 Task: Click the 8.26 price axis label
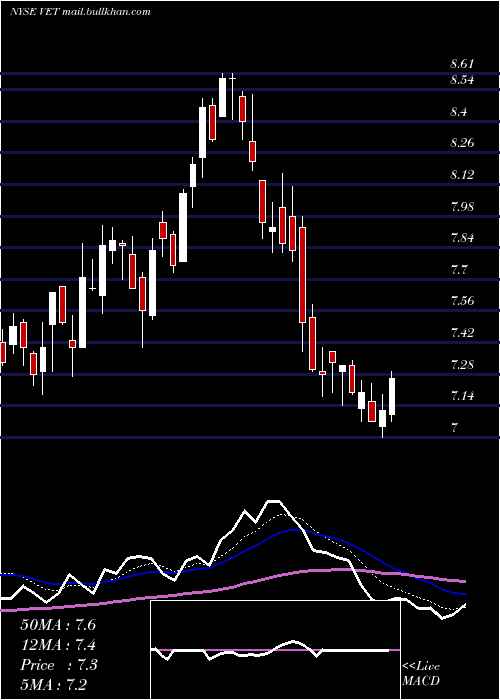click(462, 143)
